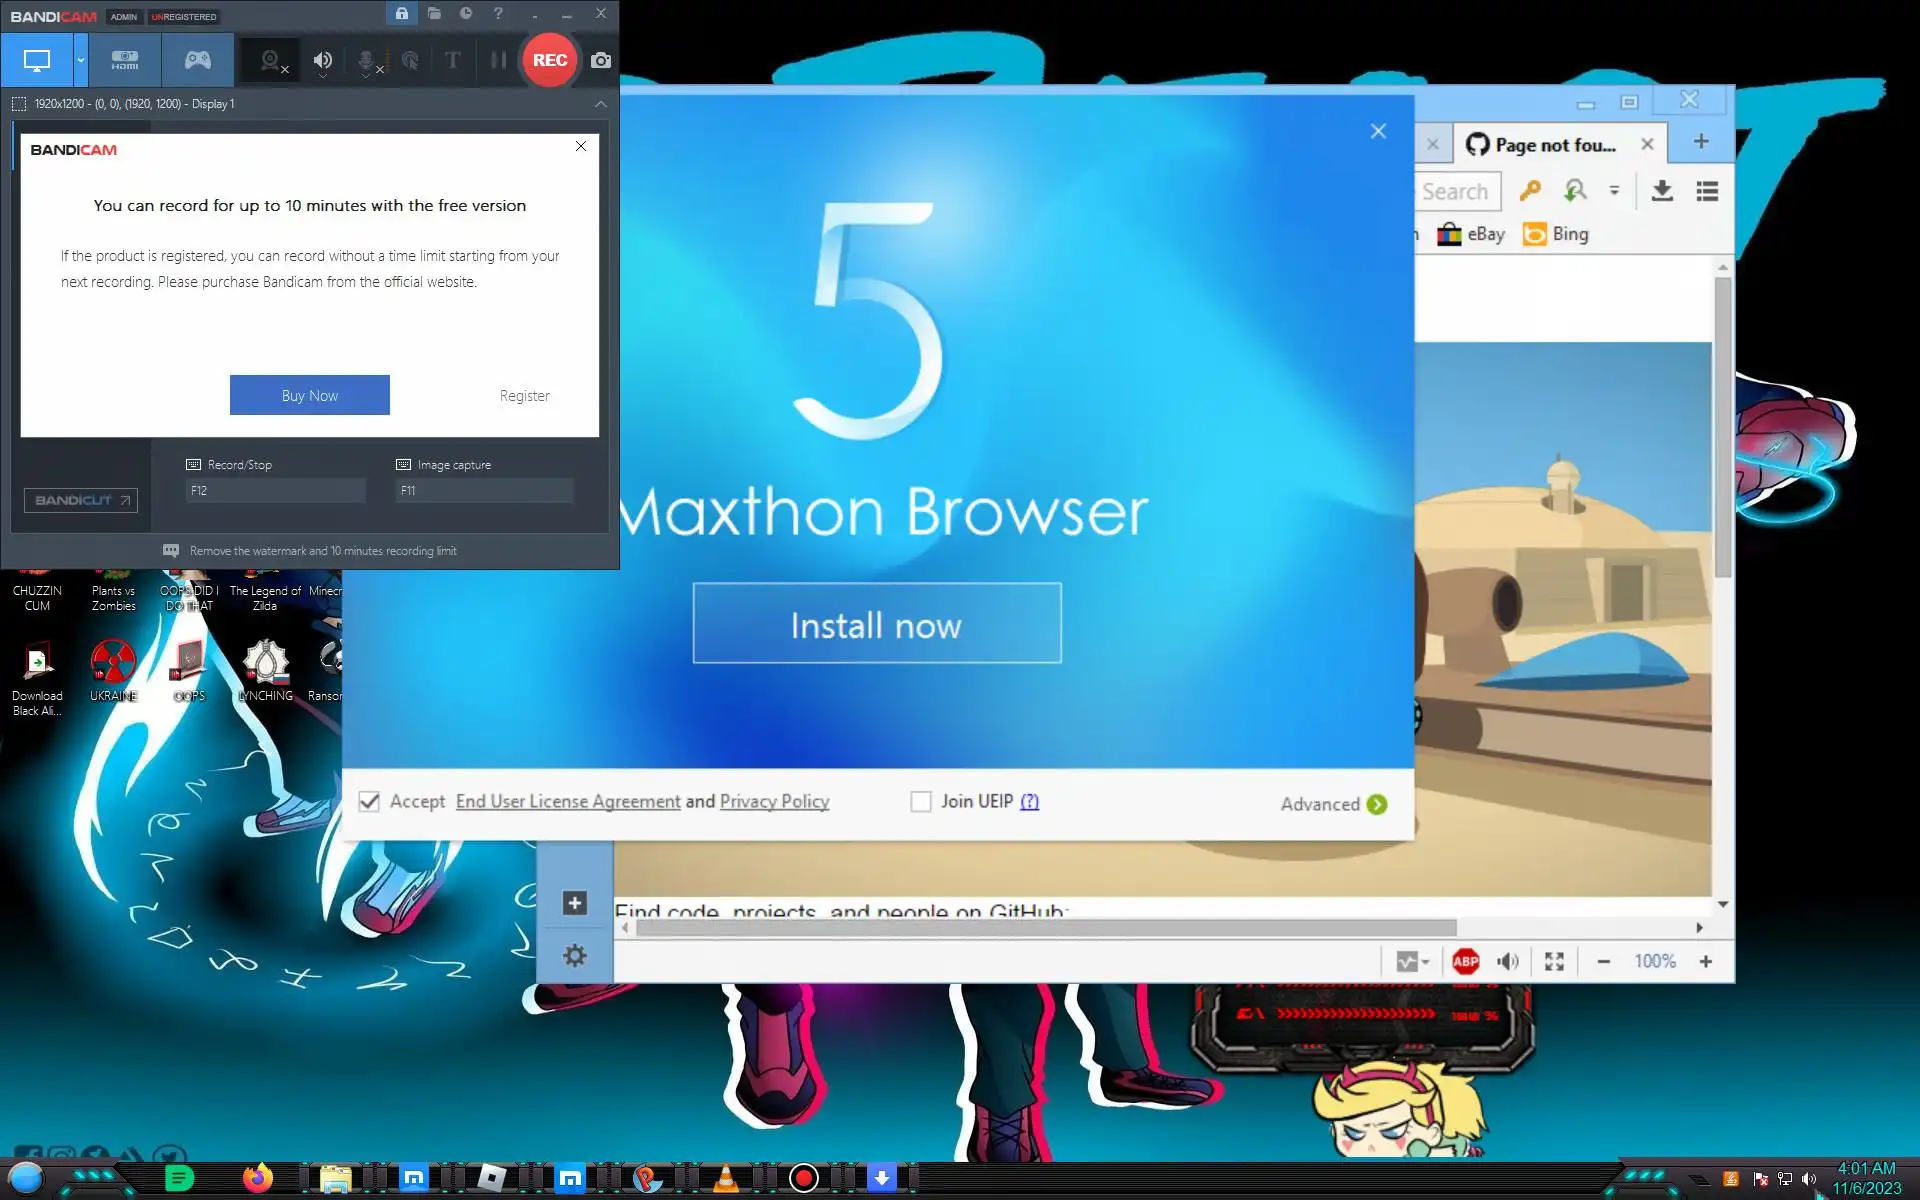This screenshot has height=1200, width=1920.
Task: Uncheck Accept End User License Agreement
Action: 369,802
